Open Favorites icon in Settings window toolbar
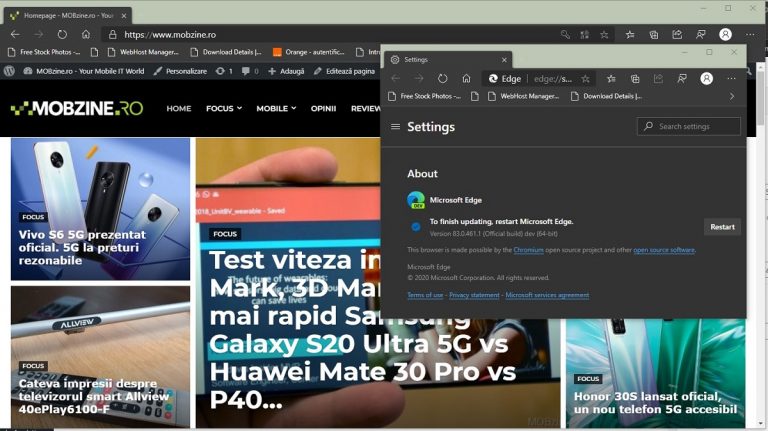Image resolution: width=768 pixels, height=431 pixels. (x=611, y=78)
